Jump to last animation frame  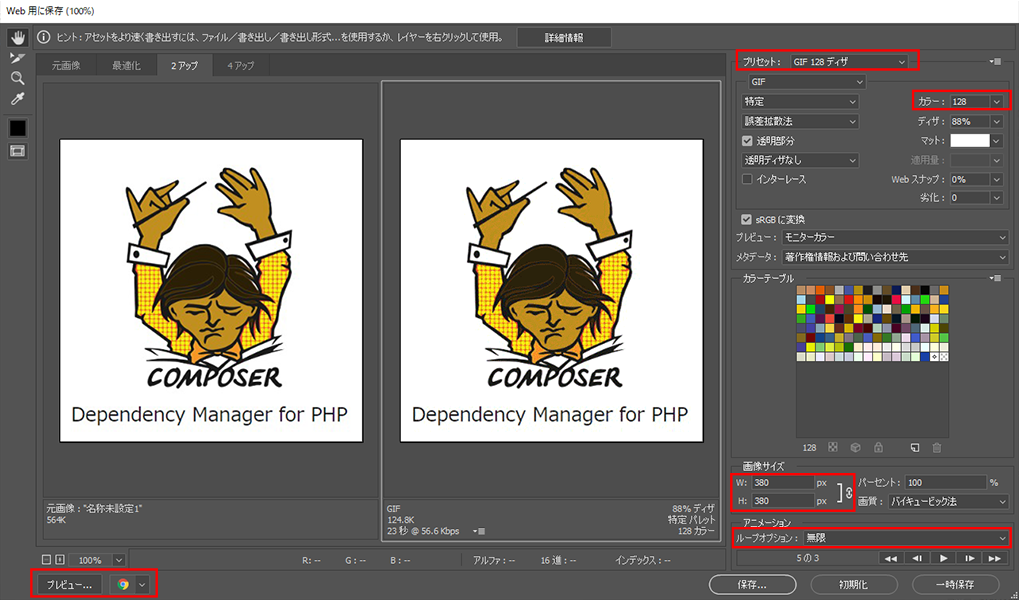[994, 558]
